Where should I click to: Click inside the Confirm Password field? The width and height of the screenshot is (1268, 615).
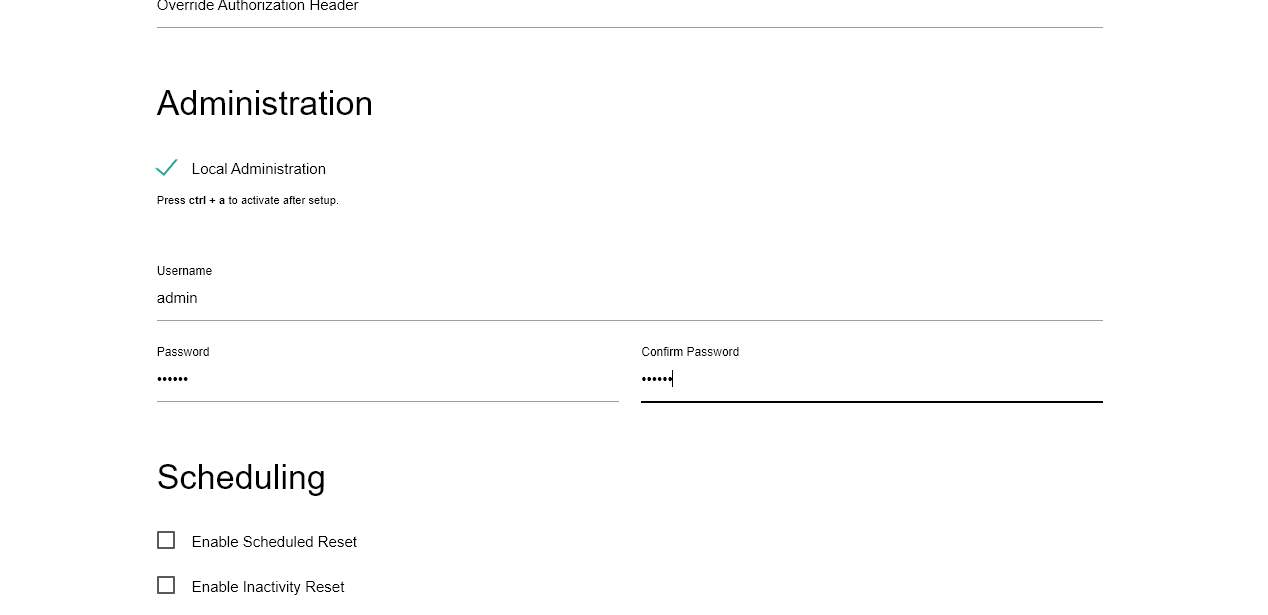coord(871,379)
